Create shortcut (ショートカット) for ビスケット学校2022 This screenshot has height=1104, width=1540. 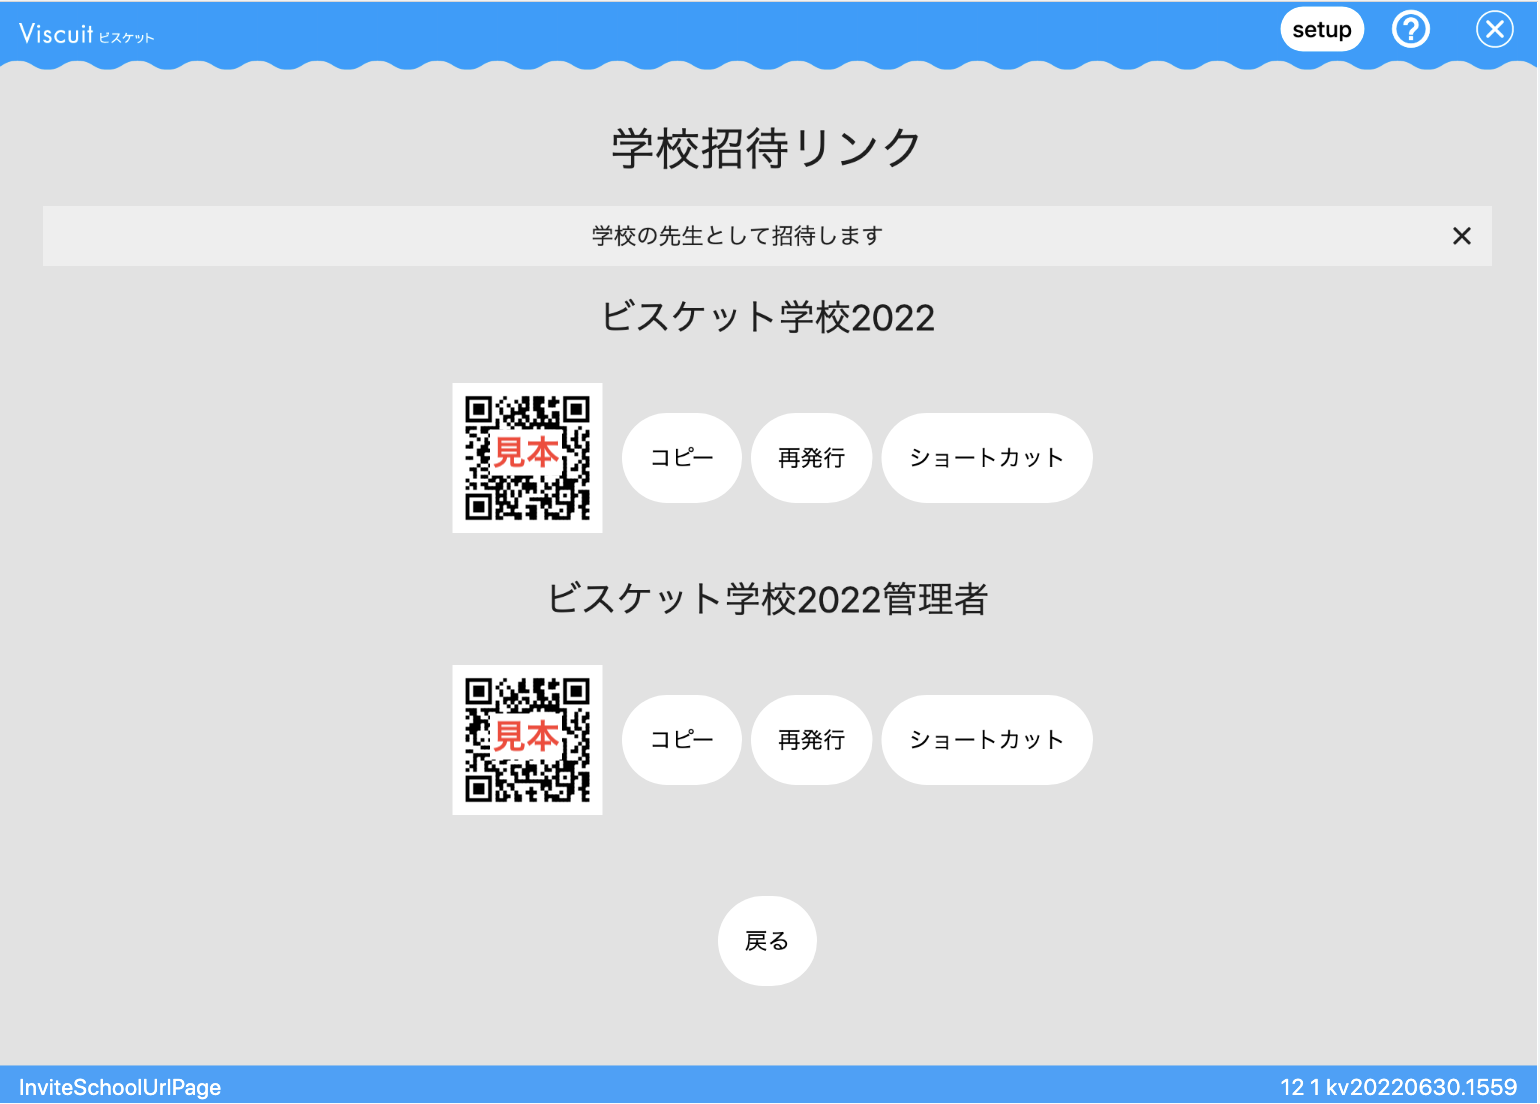pos(987,458)
